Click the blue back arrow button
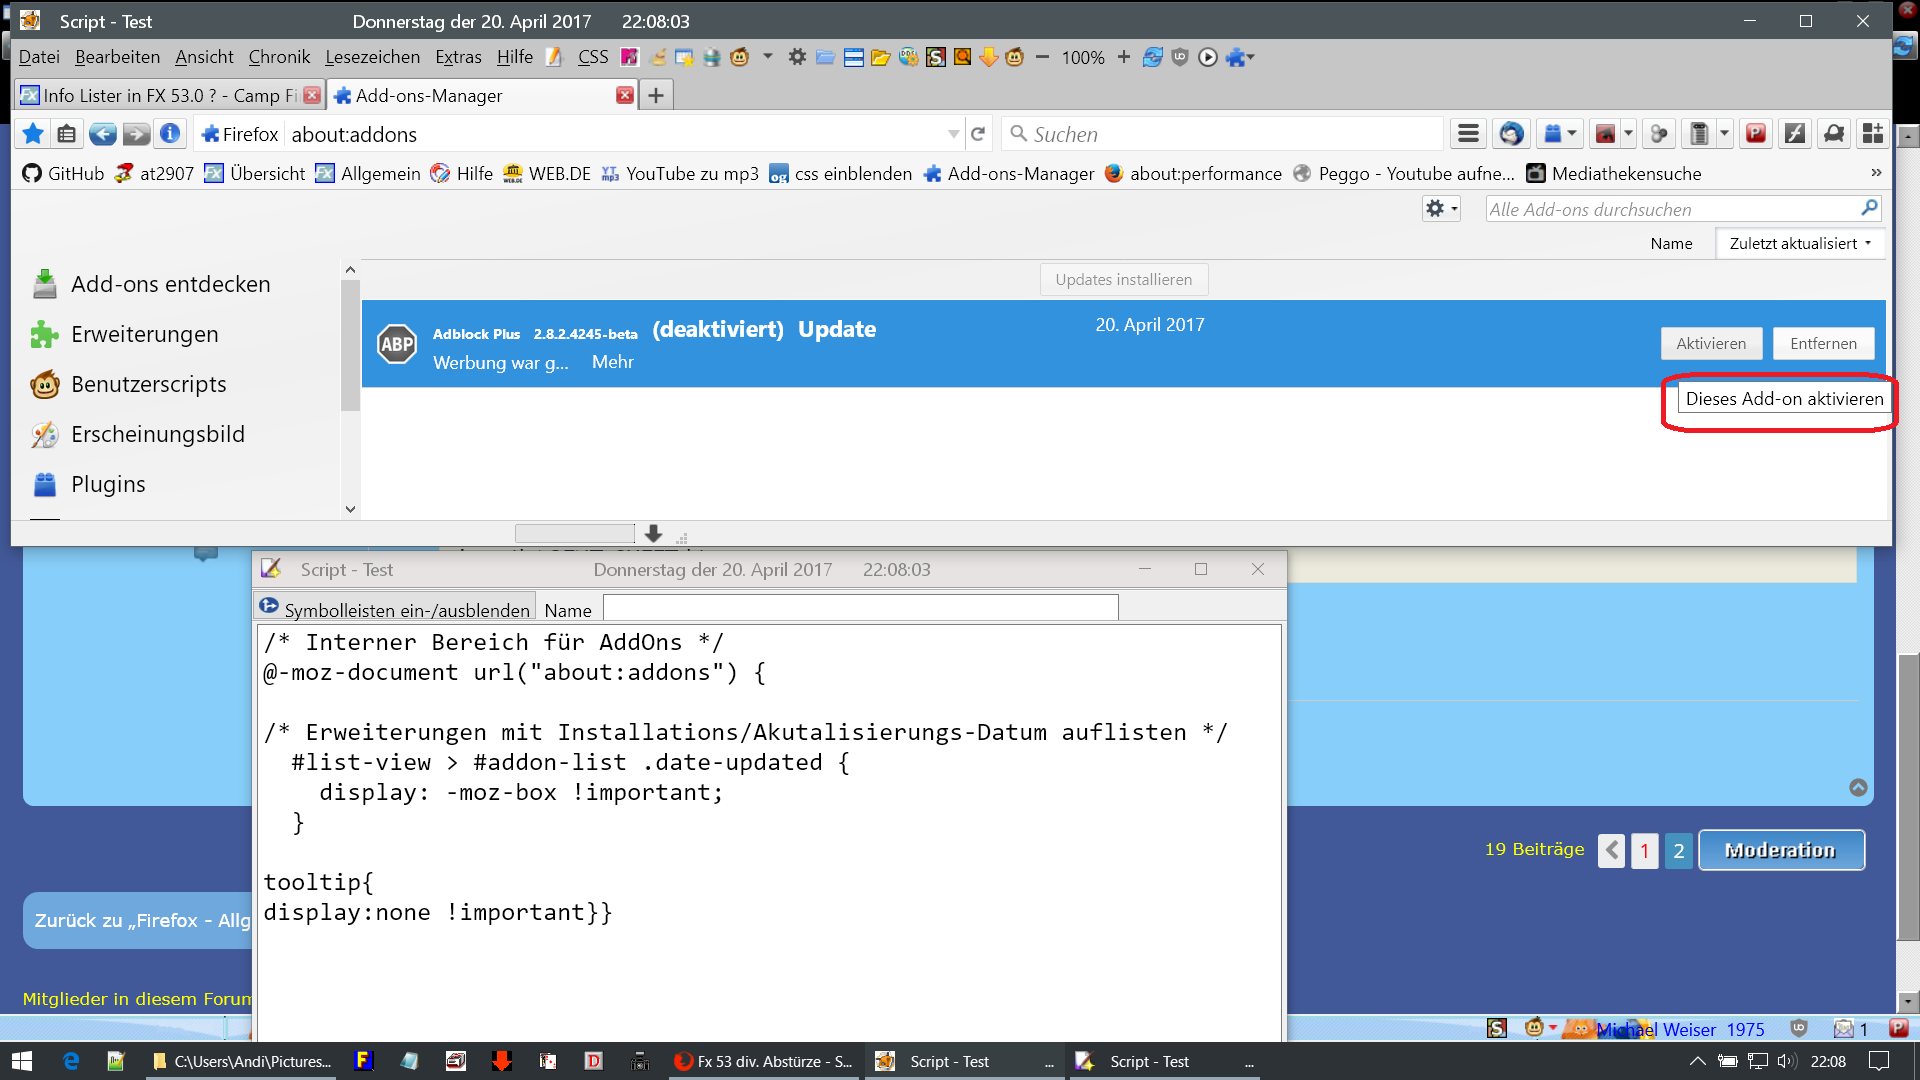The height and width of the screenshot is (1080, 1920). coord(102,134)
